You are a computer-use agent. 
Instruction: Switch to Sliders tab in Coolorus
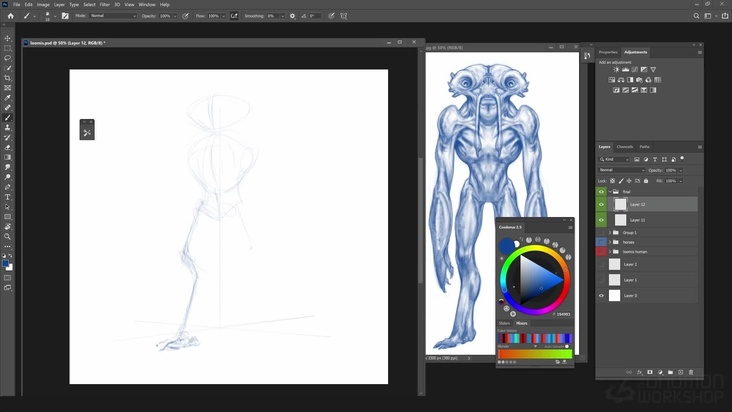click(x=504, y=323)
